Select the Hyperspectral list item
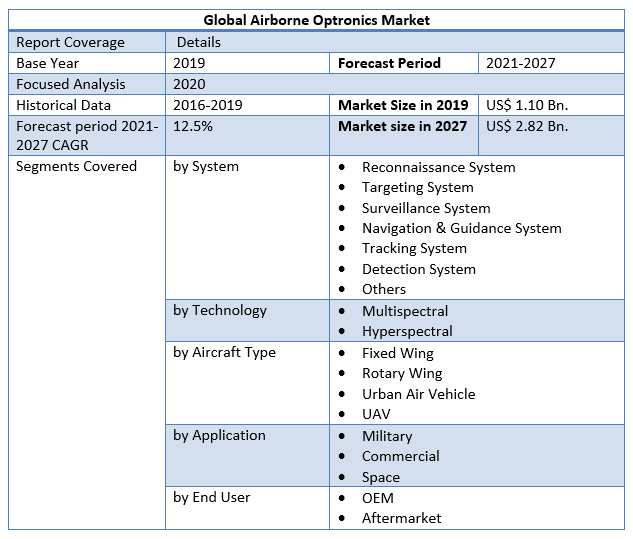Image resolution: width=633 pixels, height=539 pixels. (x=407, y=331)
